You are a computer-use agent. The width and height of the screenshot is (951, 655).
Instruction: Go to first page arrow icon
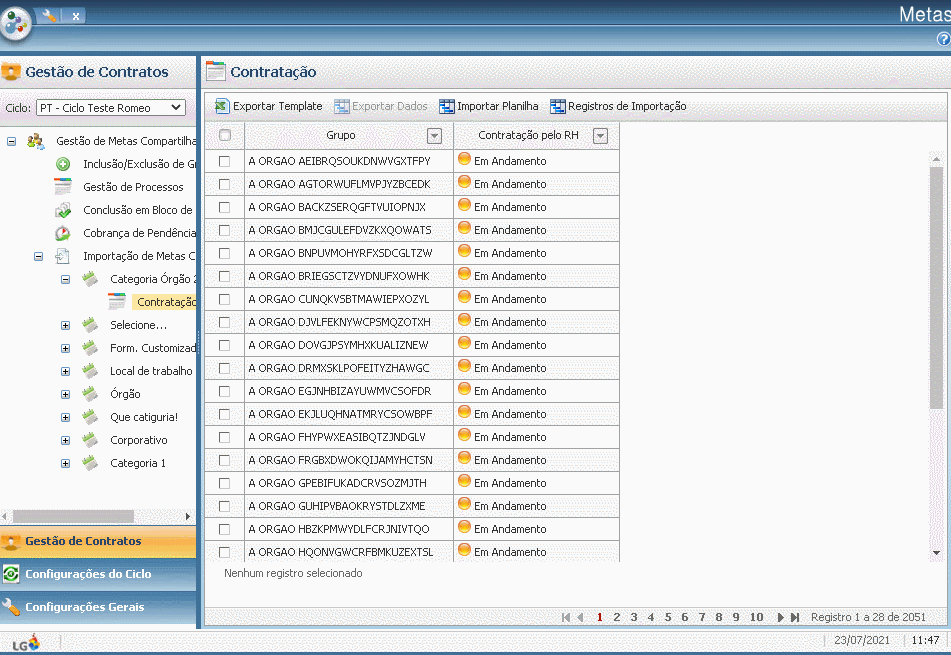click(x=566, y=617)
